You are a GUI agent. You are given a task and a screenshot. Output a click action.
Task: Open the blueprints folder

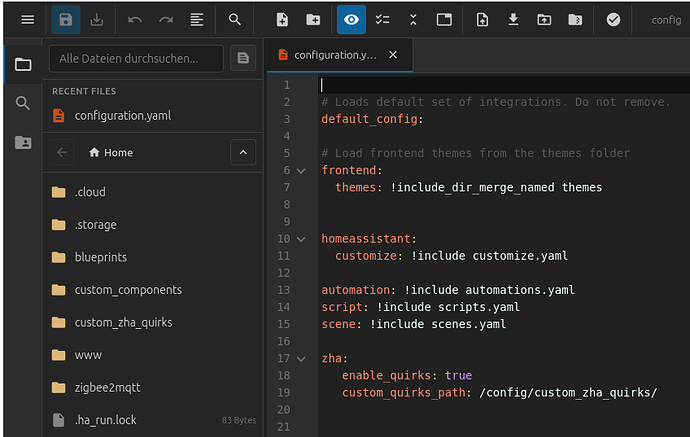click(153, 257)
